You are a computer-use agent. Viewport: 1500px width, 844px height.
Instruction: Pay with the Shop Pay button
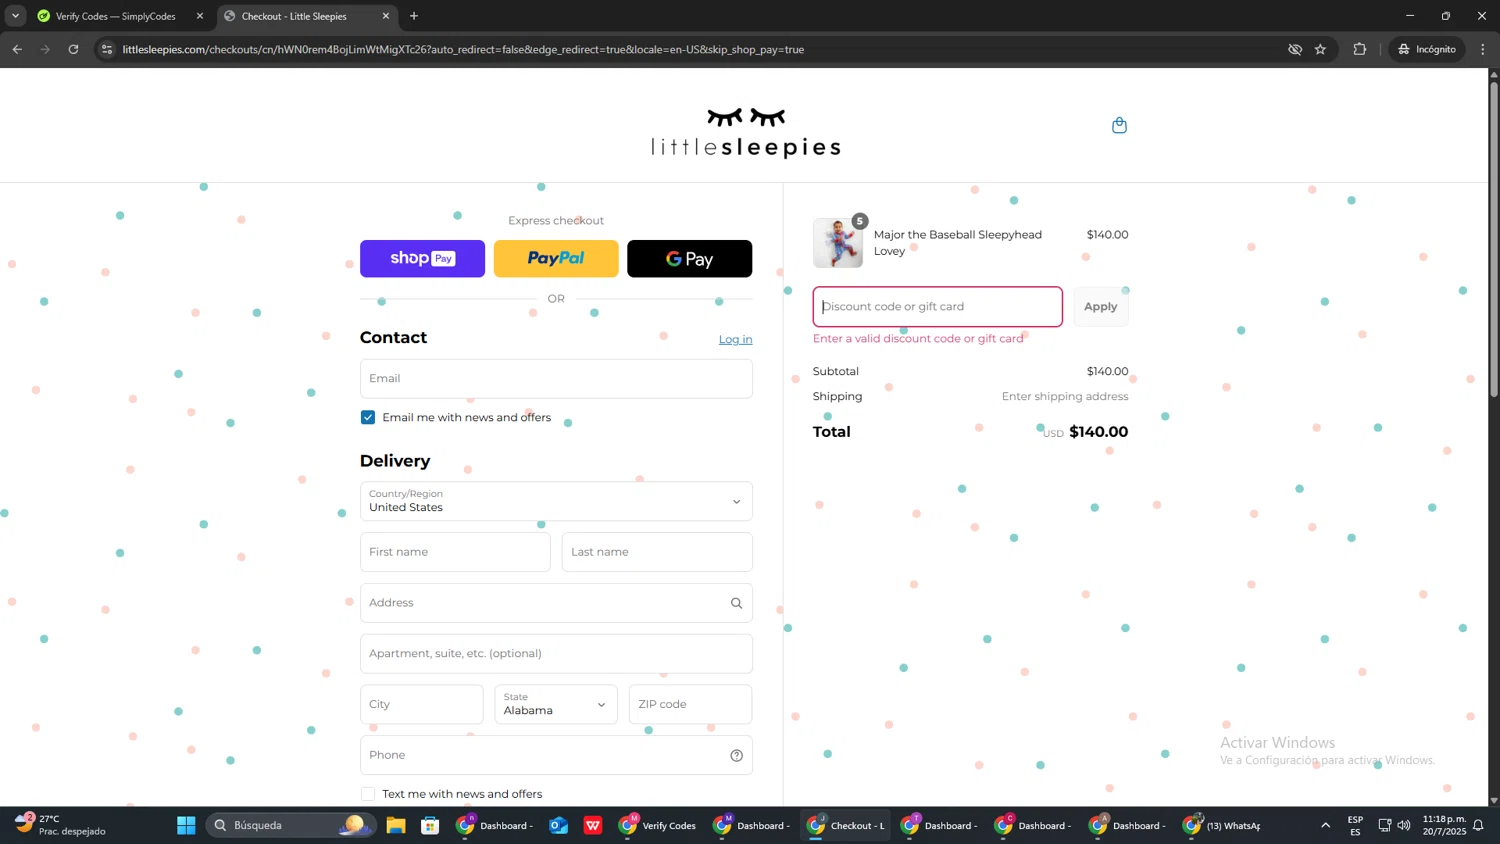(x=422, y=259)
